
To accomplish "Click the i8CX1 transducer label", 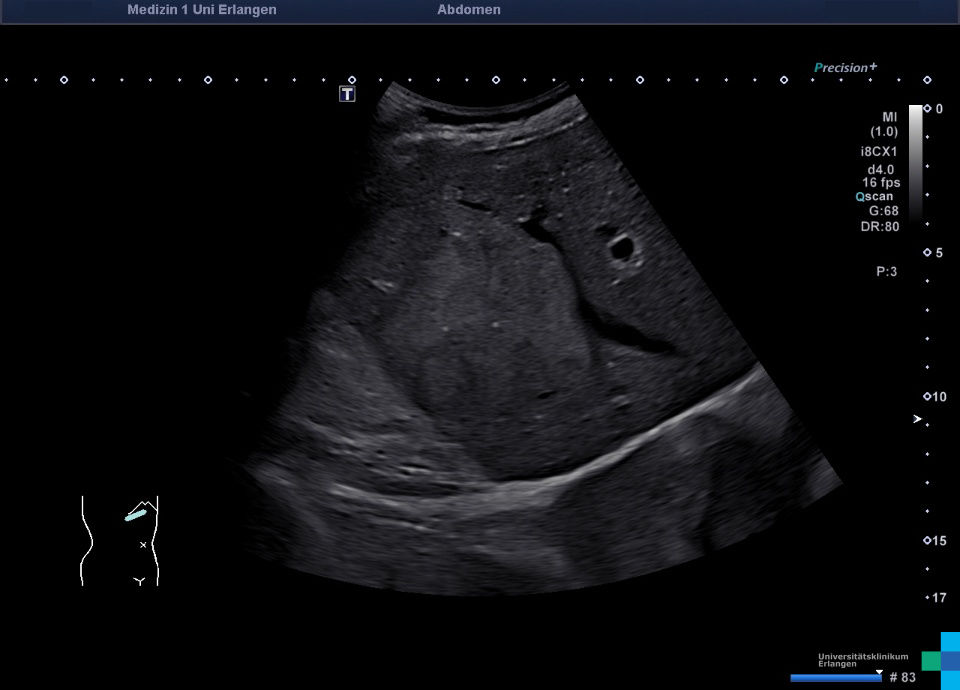I will pyautogui.click(x=880, y=152).
